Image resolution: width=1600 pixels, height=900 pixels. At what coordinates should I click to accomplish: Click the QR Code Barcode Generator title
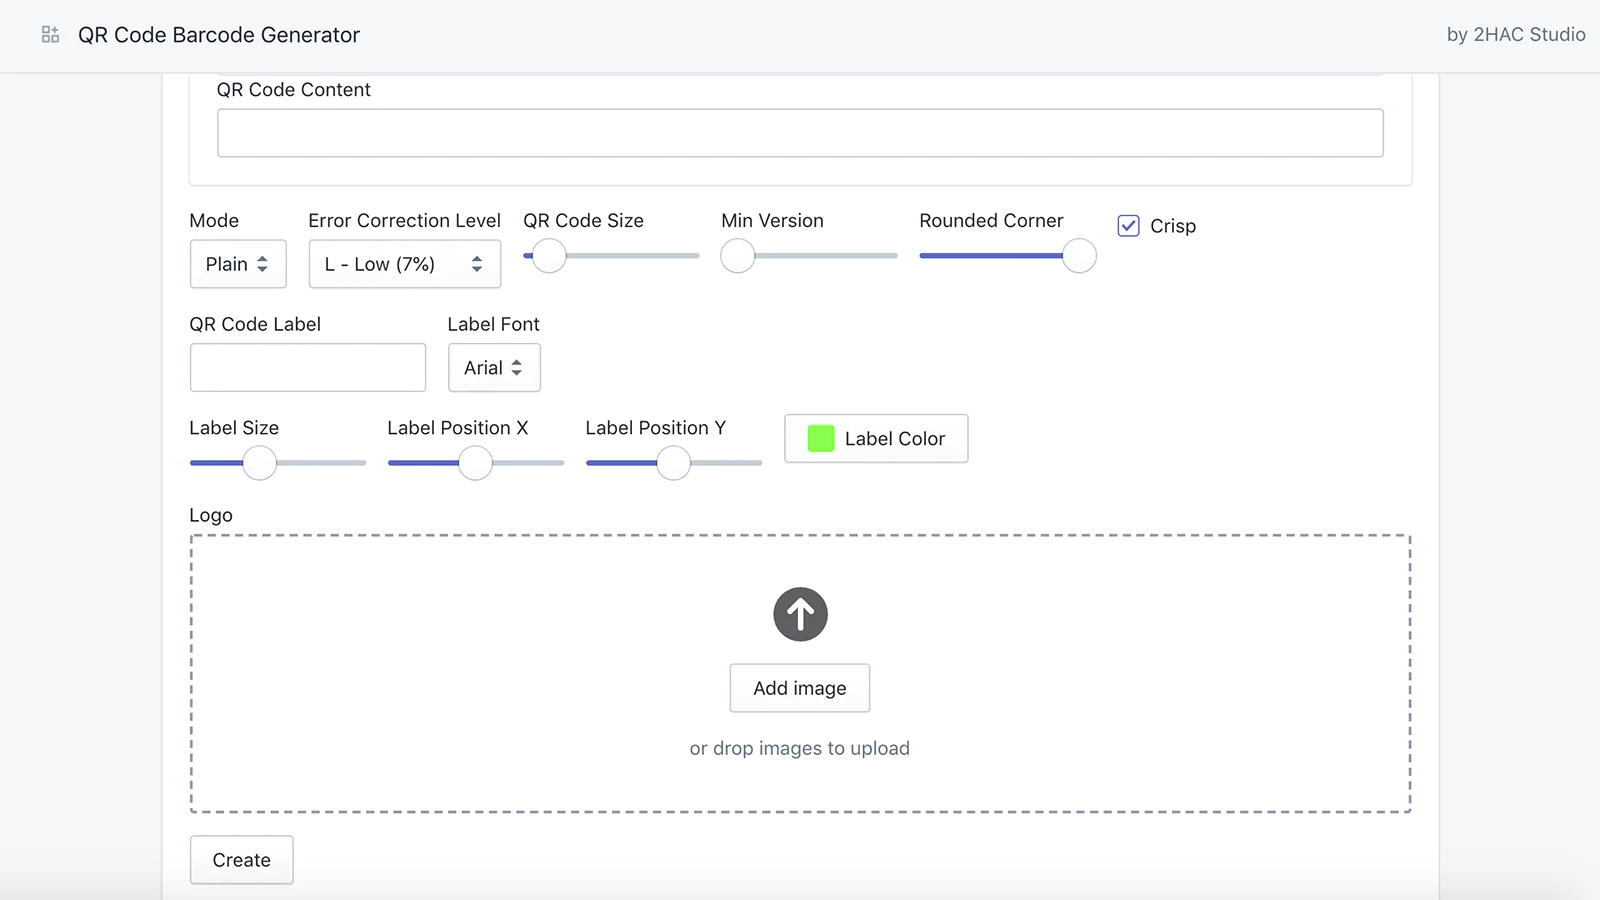[219, 35]
